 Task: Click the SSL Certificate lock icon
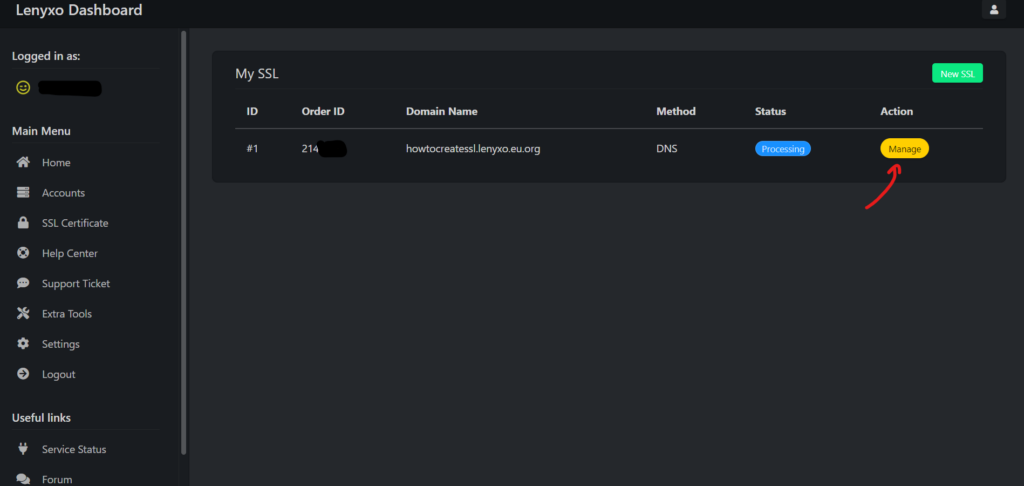[x=23, y=223]
